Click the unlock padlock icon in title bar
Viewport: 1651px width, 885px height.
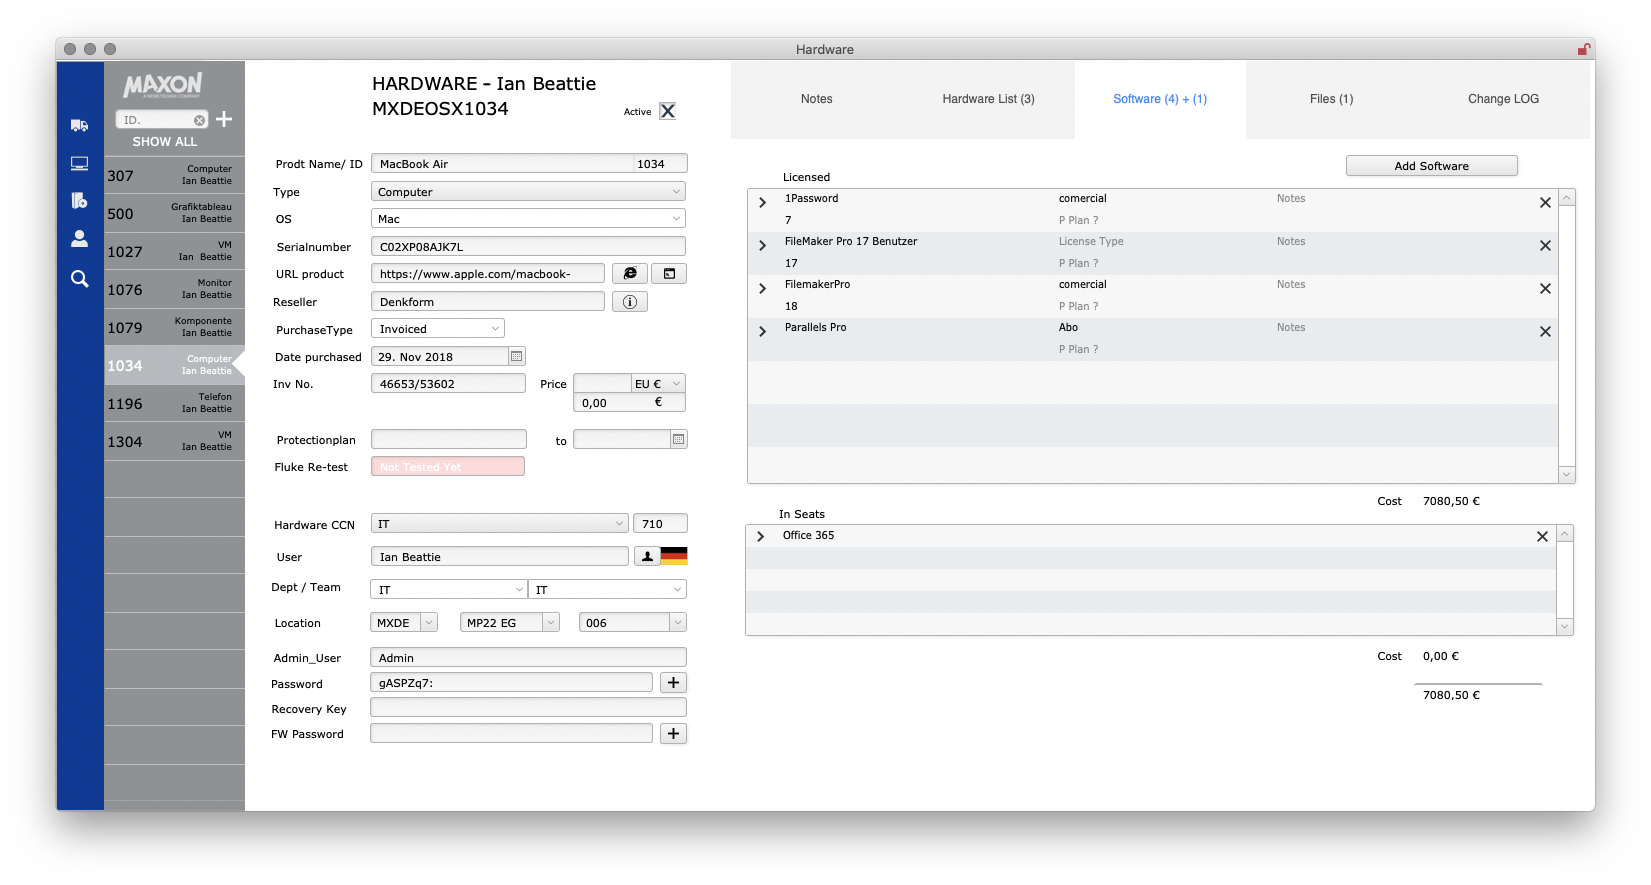[x=1584, y=49]
